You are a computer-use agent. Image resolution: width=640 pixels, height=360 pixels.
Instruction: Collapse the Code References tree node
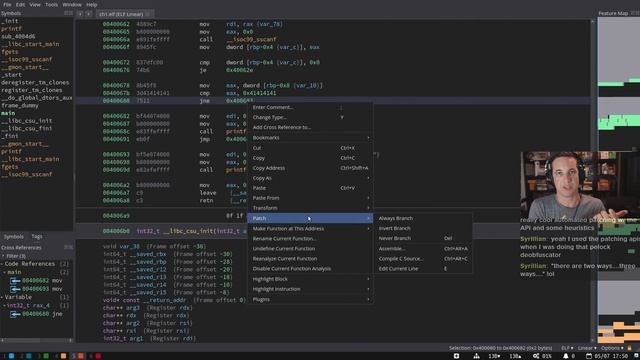pos(2,264)
